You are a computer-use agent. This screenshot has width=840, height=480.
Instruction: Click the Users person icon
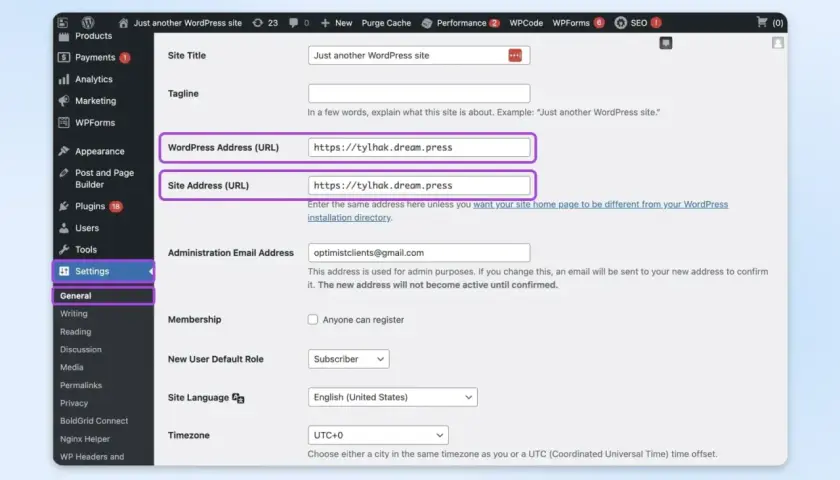pyautogui.click(x=64, y=228)
